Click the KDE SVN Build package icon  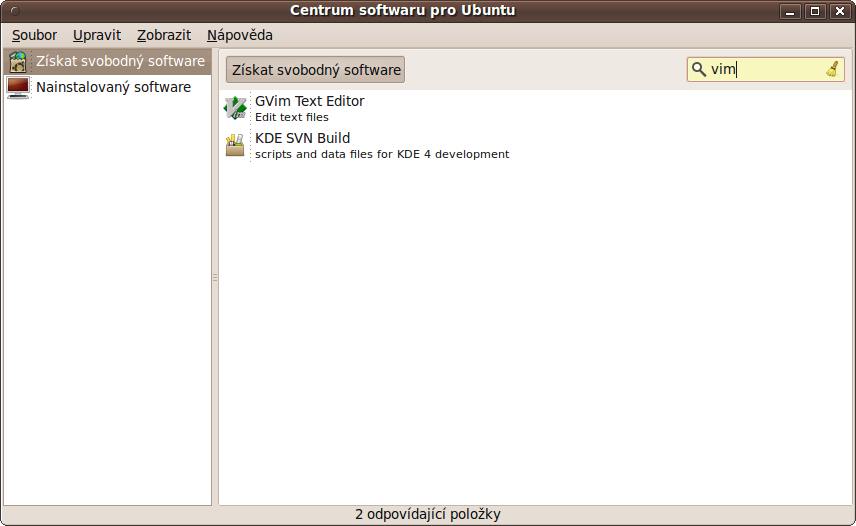[x=235, y=145]
